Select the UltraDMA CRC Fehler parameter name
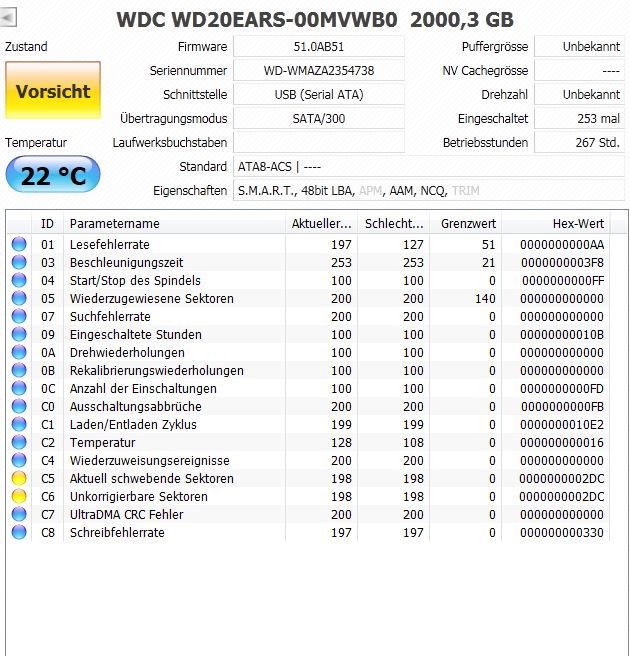Image resolution: width=630 pixels, height=656 pixels. pos(126,514)
